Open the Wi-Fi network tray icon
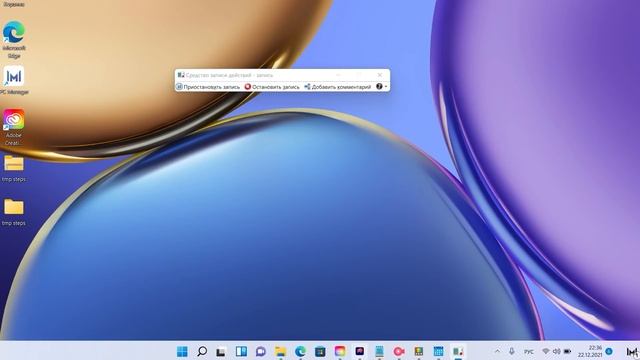 (546, 351)
